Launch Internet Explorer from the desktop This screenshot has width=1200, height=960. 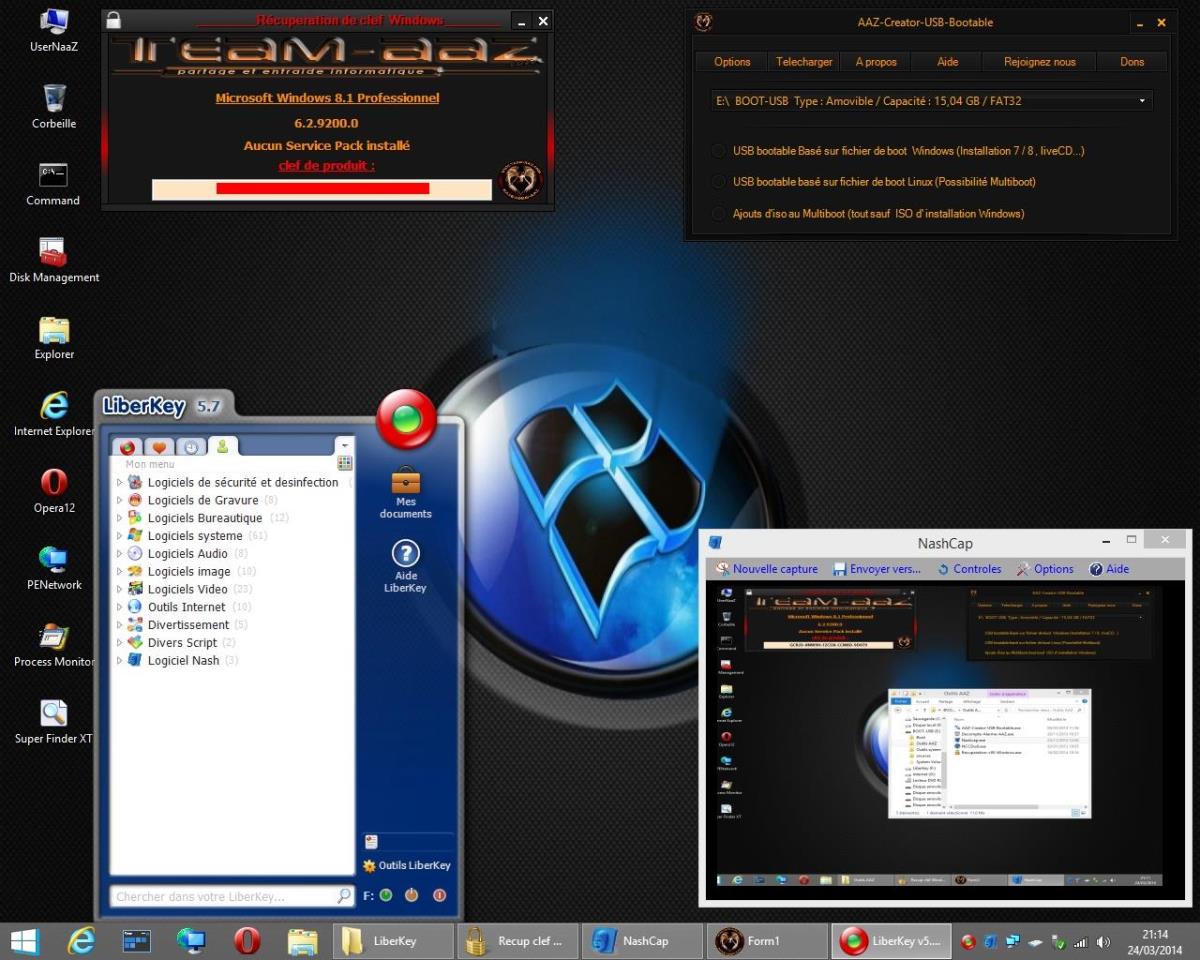point(54,414)
